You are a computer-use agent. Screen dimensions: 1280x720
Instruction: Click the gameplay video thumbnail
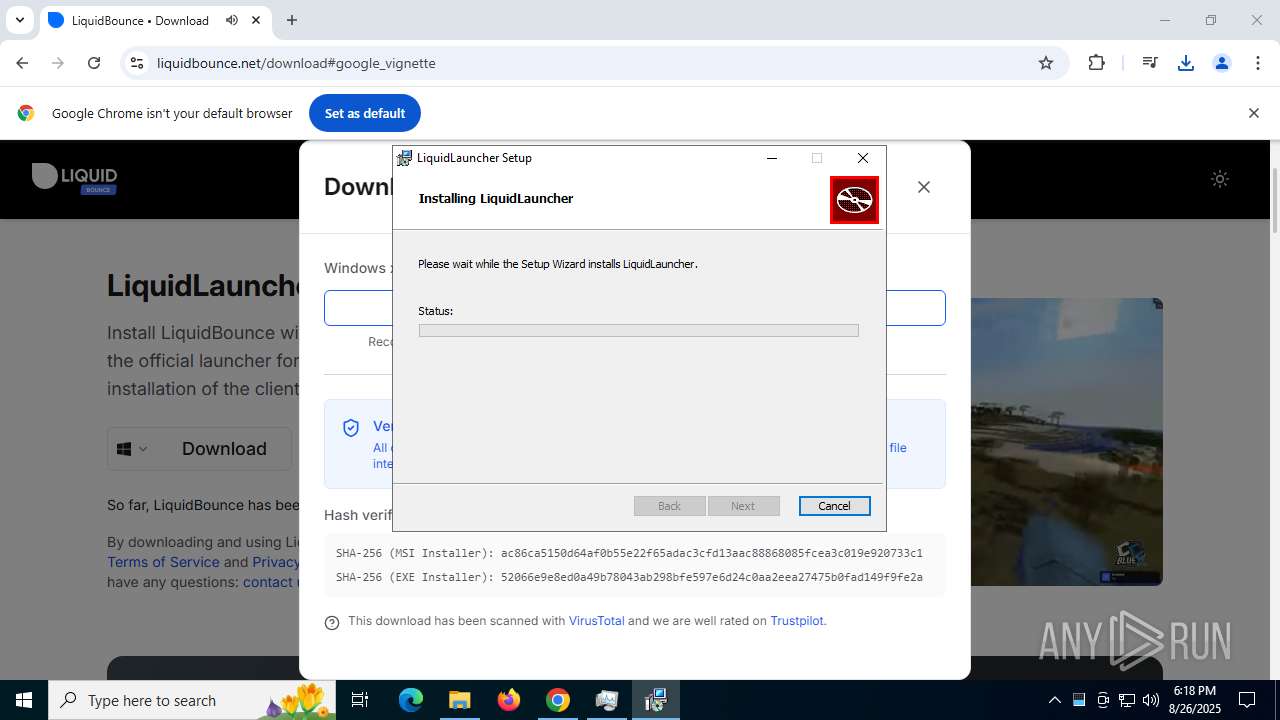[1066, 441]
